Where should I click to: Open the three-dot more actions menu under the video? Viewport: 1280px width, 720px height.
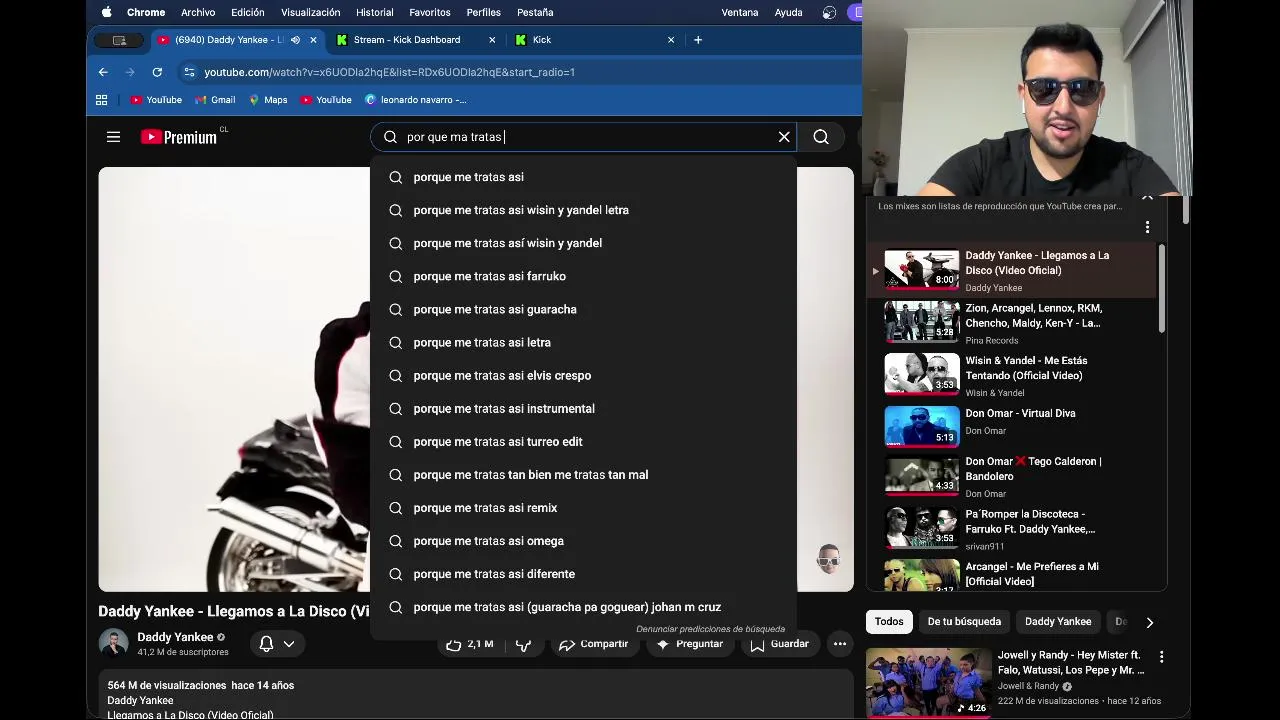tap(840, 644)
